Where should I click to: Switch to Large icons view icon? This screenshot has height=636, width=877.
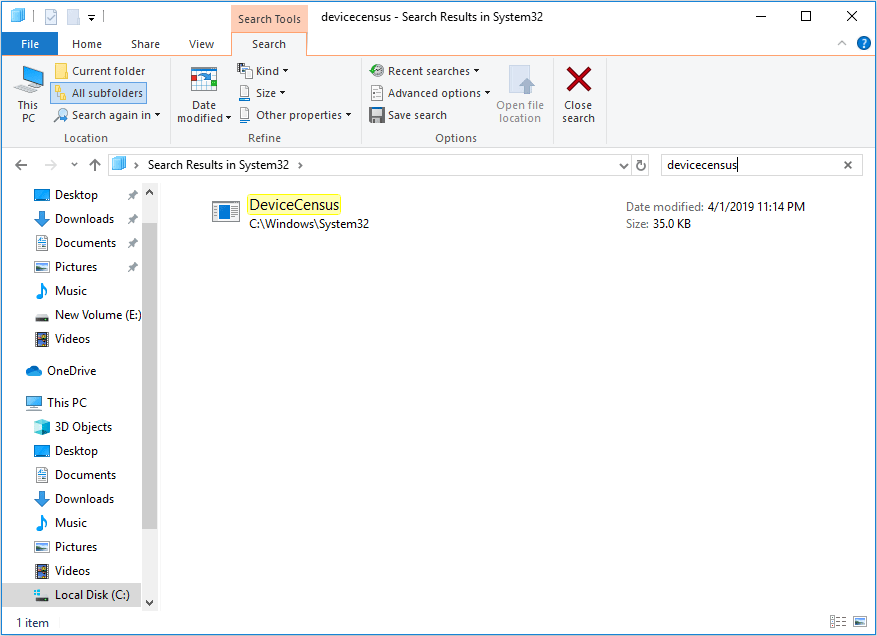860,622
